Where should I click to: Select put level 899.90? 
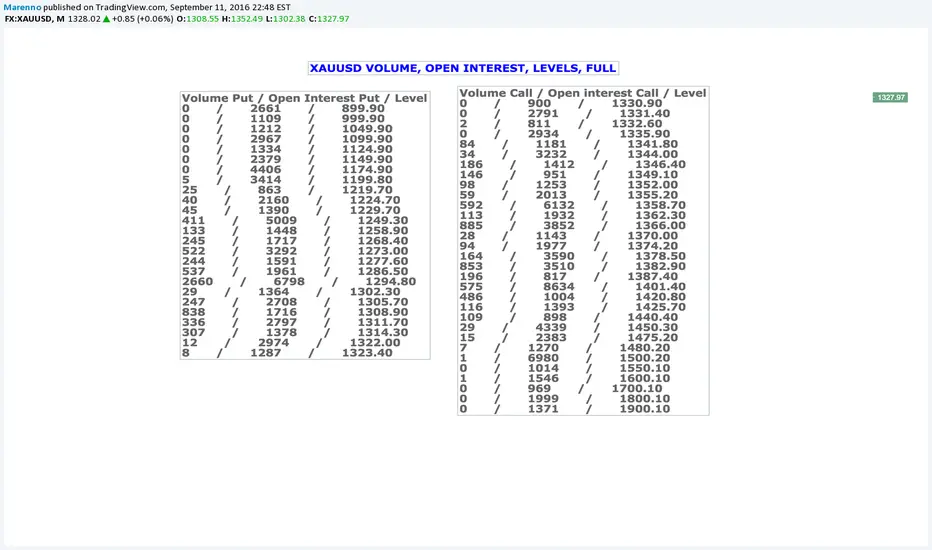pyautogui.click(x=363, y=108)
